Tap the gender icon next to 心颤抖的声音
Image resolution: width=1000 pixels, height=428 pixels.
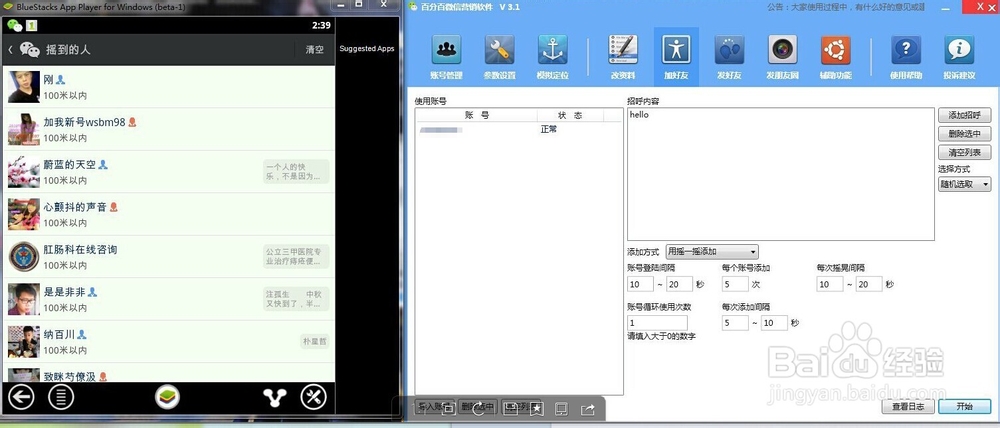[114, 207]
